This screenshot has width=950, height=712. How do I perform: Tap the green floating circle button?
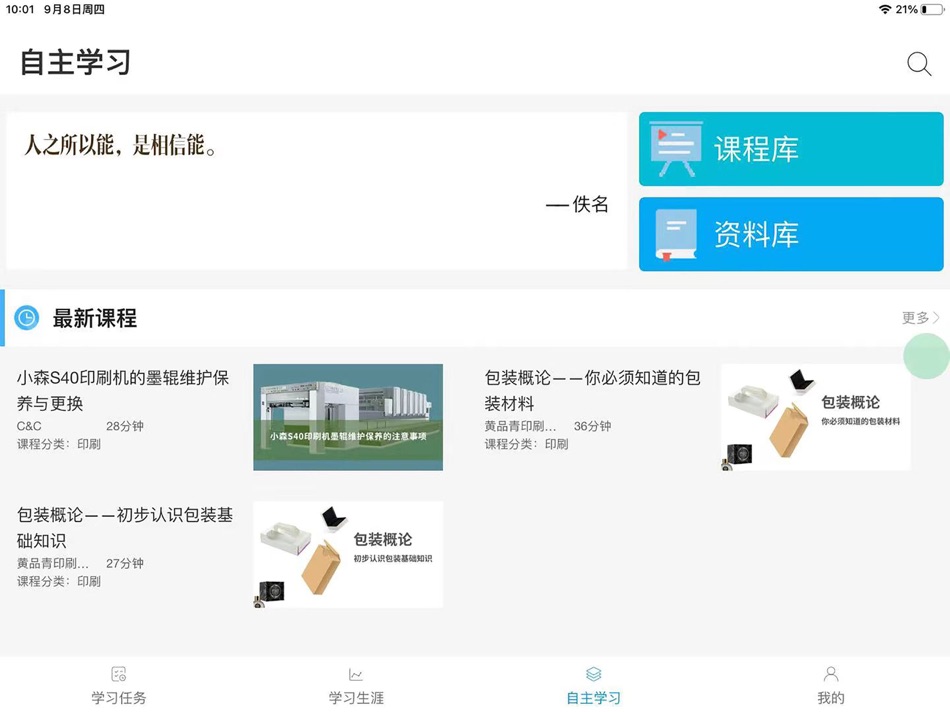click(926, 356)
